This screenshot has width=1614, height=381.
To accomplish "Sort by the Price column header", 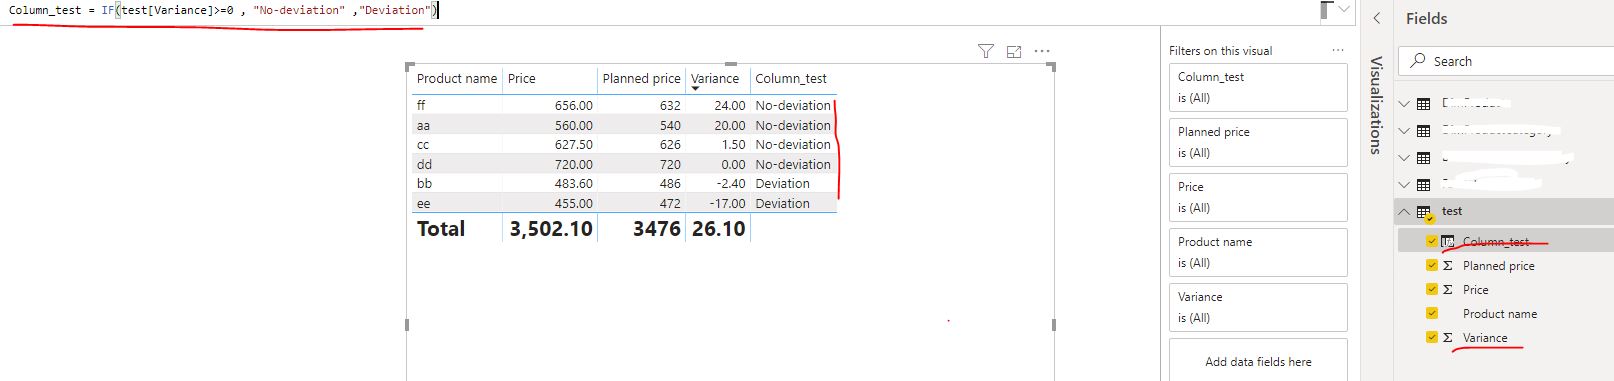I will 521,78.
